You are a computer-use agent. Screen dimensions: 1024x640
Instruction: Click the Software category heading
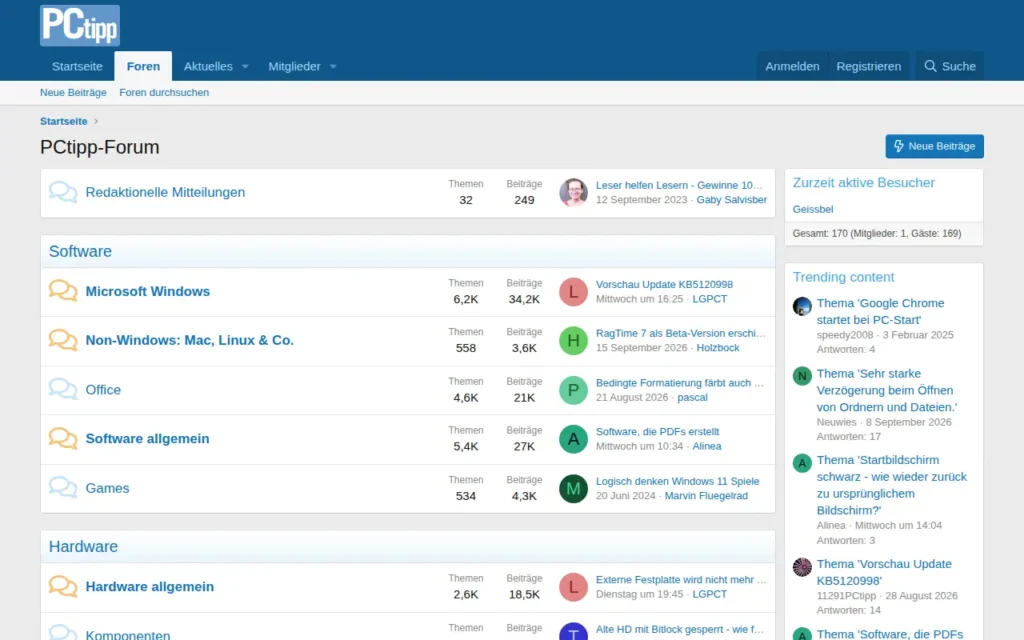[x=80, y=251]
